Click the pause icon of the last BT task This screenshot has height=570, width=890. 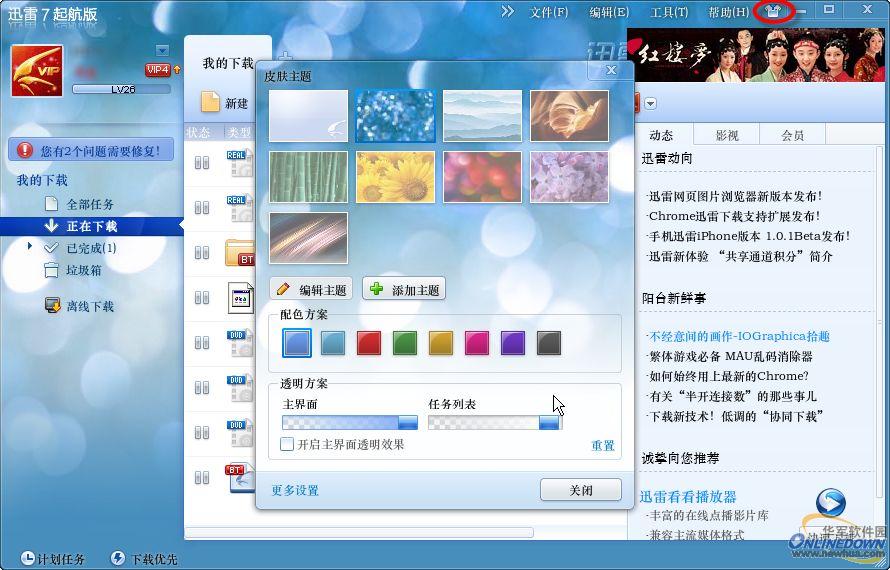tap(202, 477)
